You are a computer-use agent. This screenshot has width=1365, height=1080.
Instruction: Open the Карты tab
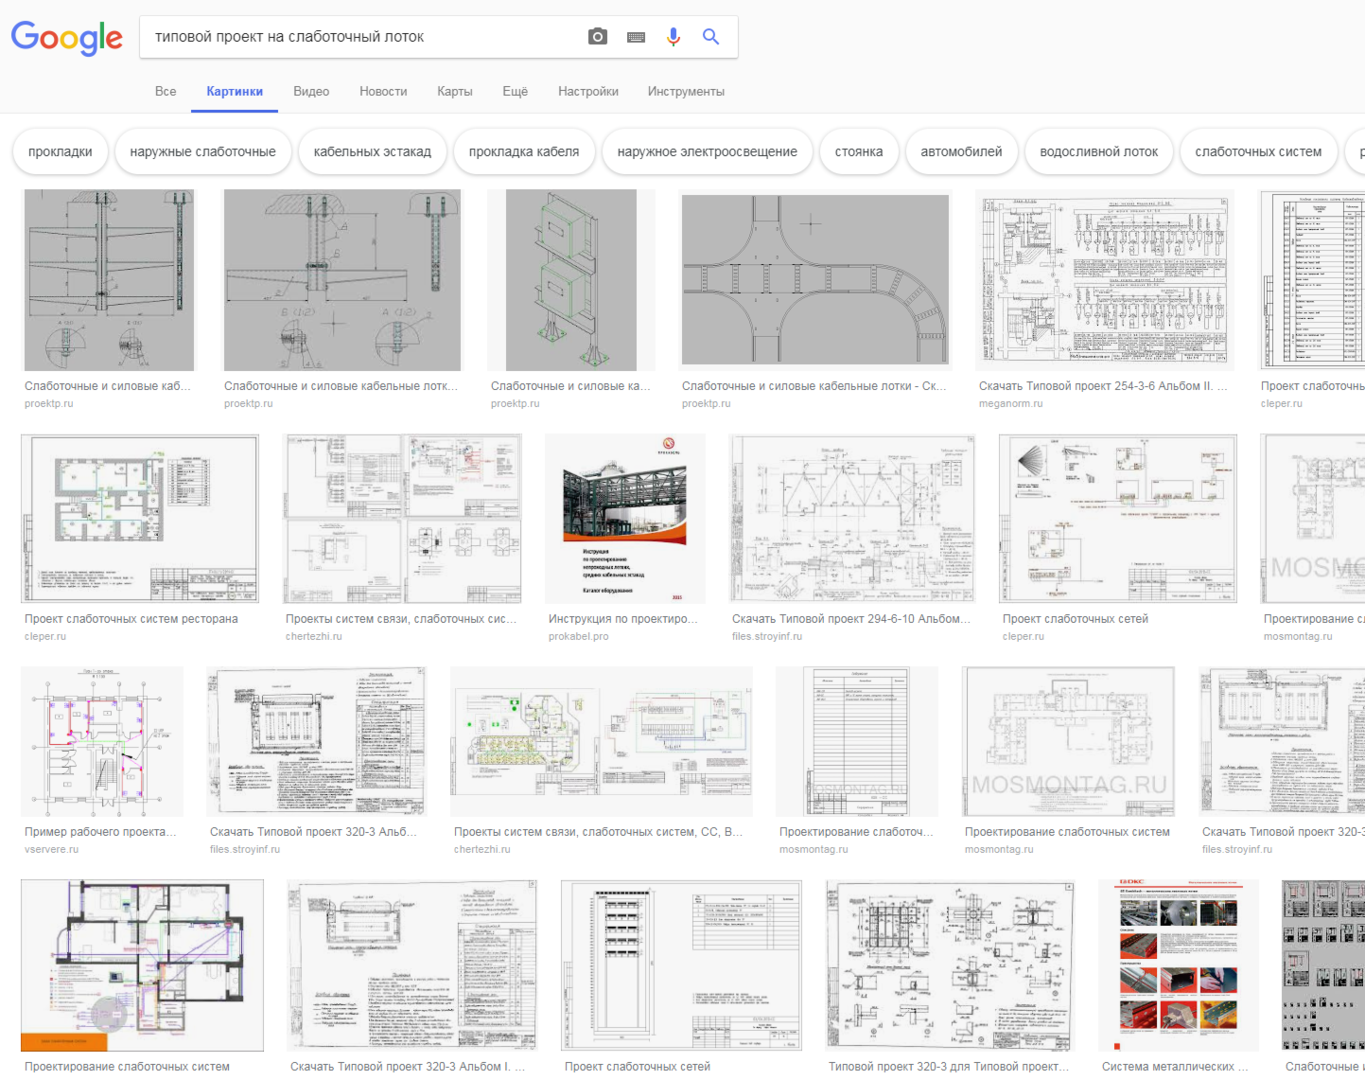pos(454,91)
